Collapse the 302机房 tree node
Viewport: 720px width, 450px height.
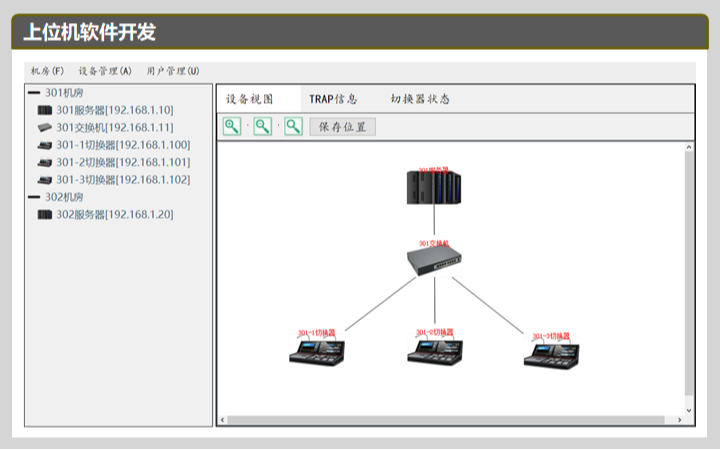point(34,197)
